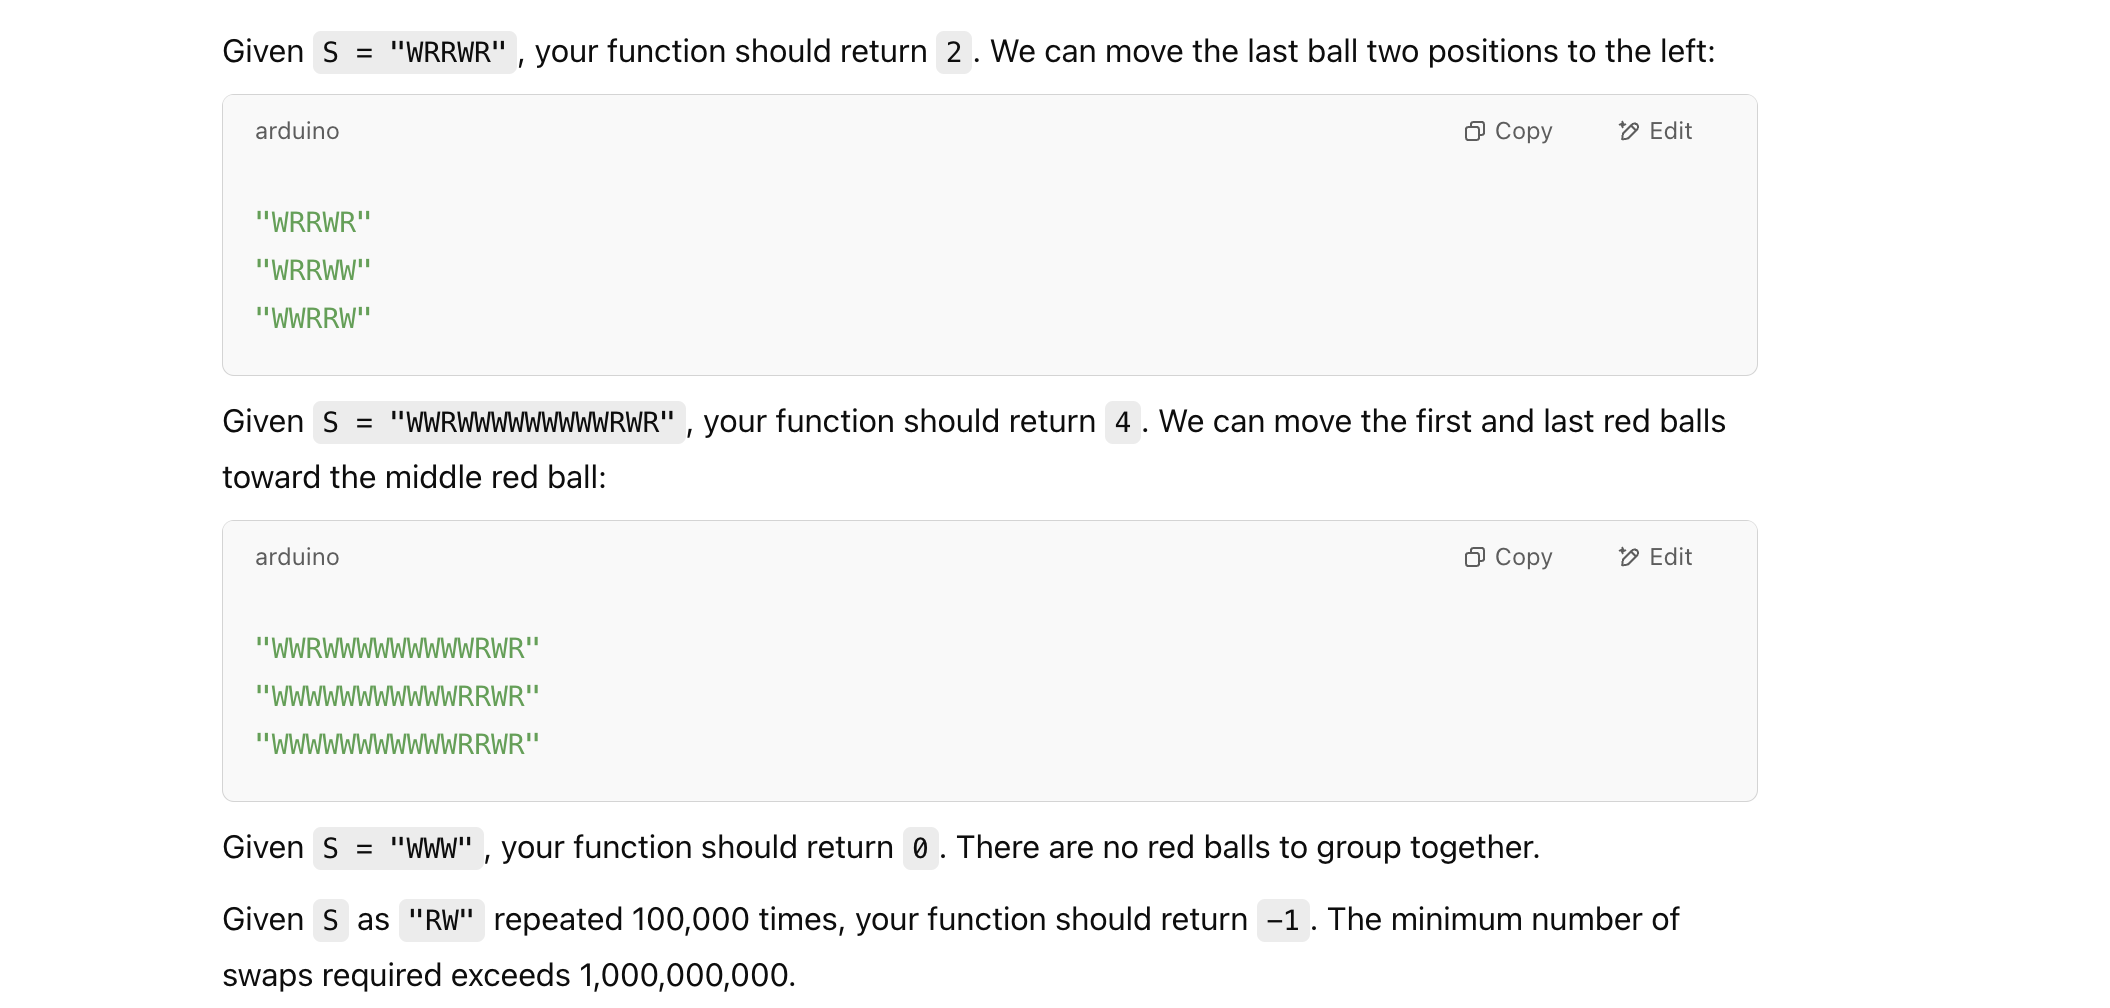Click the arduino language label on the first block
This screenshot has height=1008, width=2110.
(296, 130)
